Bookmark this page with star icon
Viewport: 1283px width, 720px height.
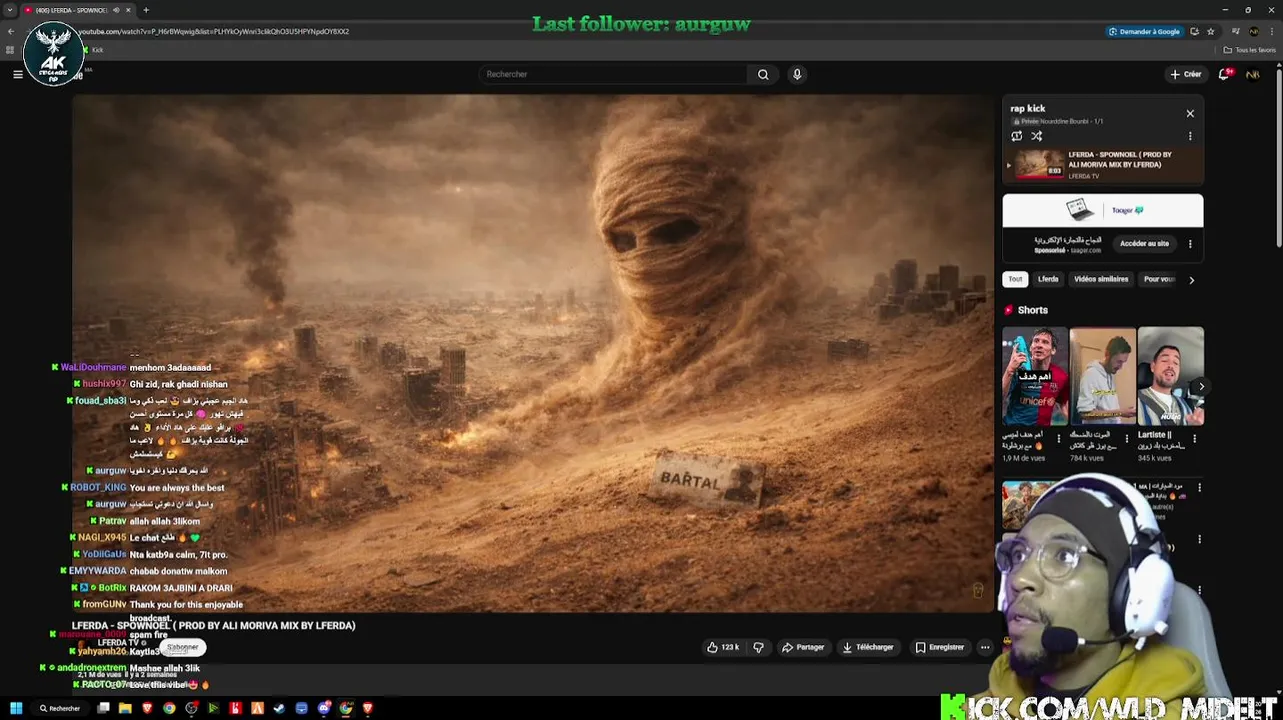[x=1210, y=31]
